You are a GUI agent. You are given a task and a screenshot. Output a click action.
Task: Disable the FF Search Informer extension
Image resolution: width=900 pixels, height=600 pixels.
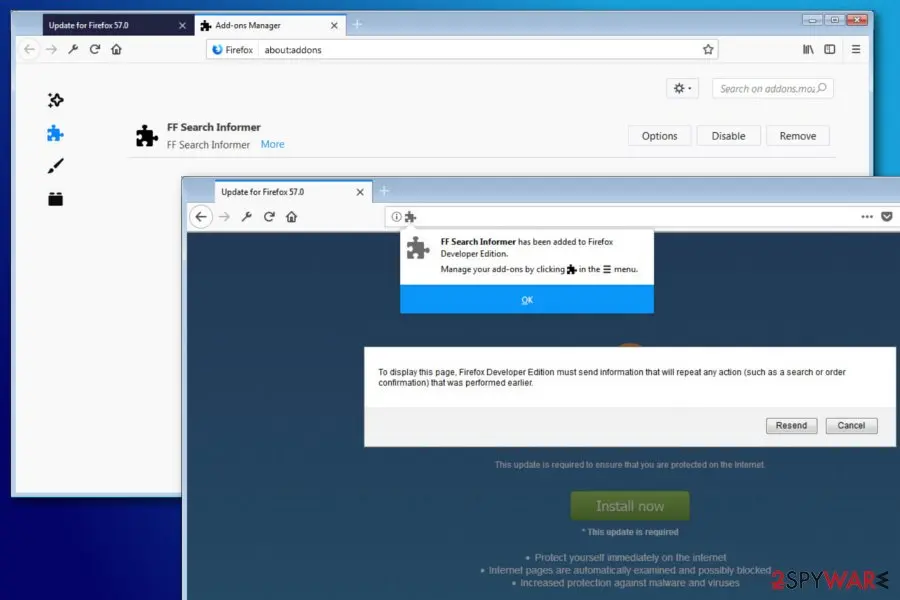(x=728, y=136)
